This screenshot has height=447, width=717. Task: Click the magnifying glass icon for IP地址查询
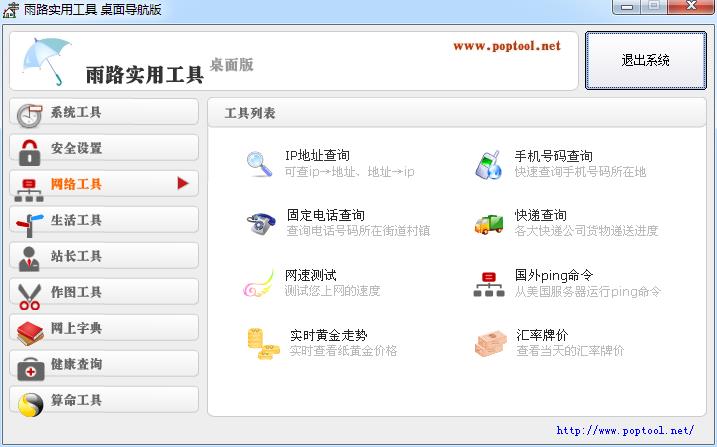[259, 164]
